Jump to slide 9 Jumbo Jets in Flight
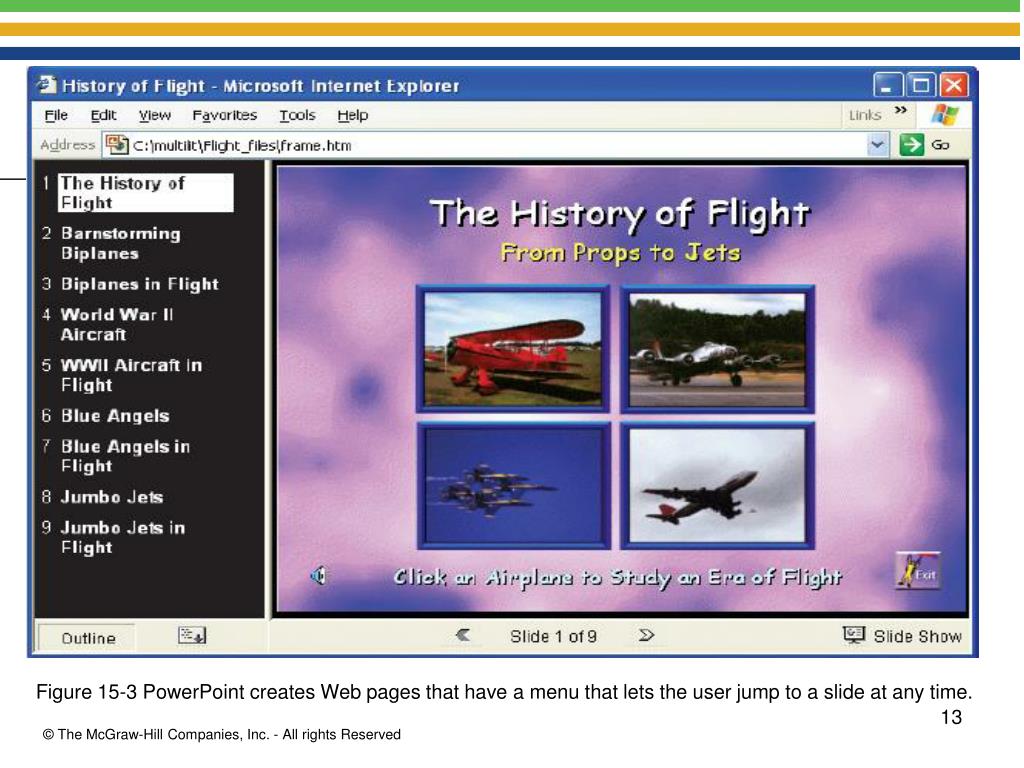Screen dimensions: 1024x768 (x=123, y=537)
